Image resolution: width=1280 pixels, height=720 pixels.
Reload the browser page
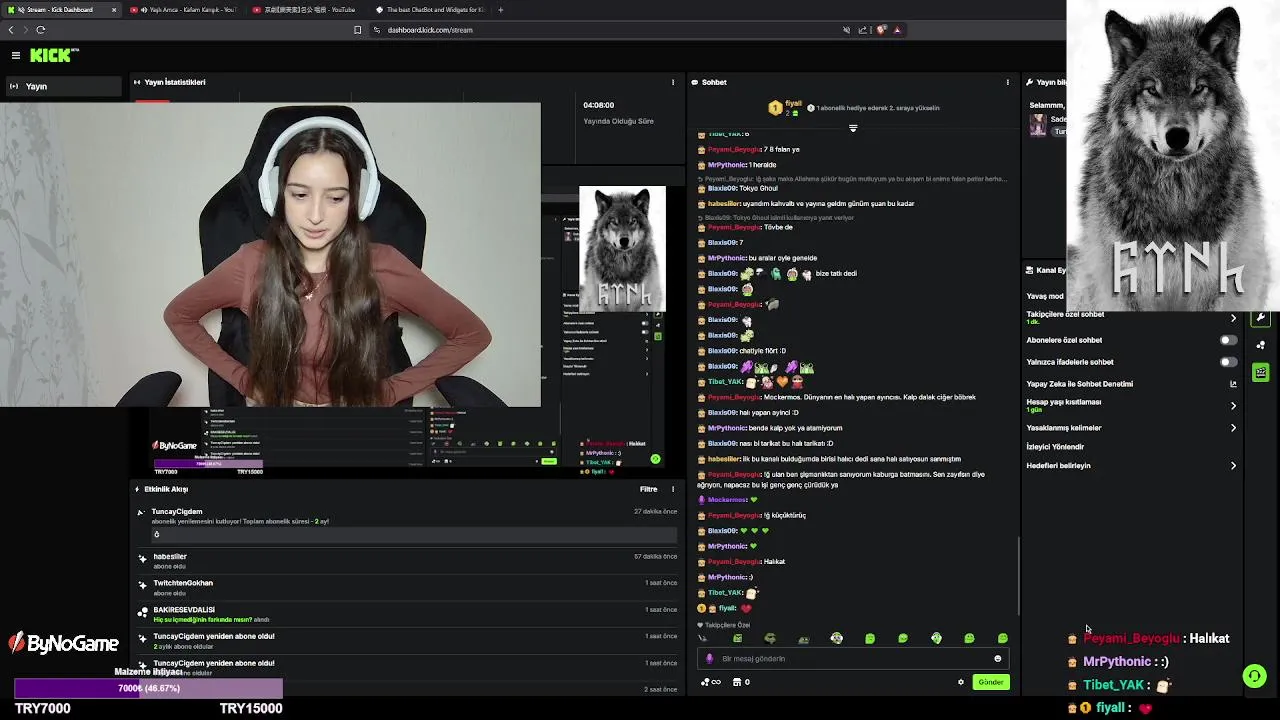pyautogui.click(x=41, y=30)
